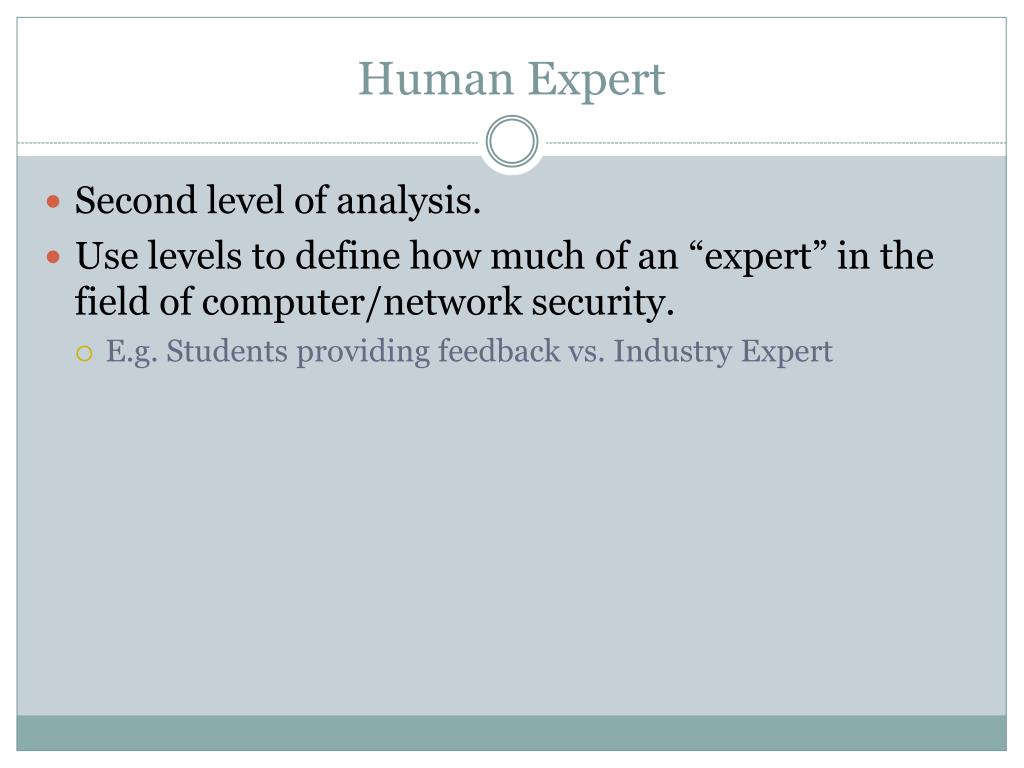1024x768 pixels.
Task: Click the word "Human" in the title
Action: (x=436, y=78)
